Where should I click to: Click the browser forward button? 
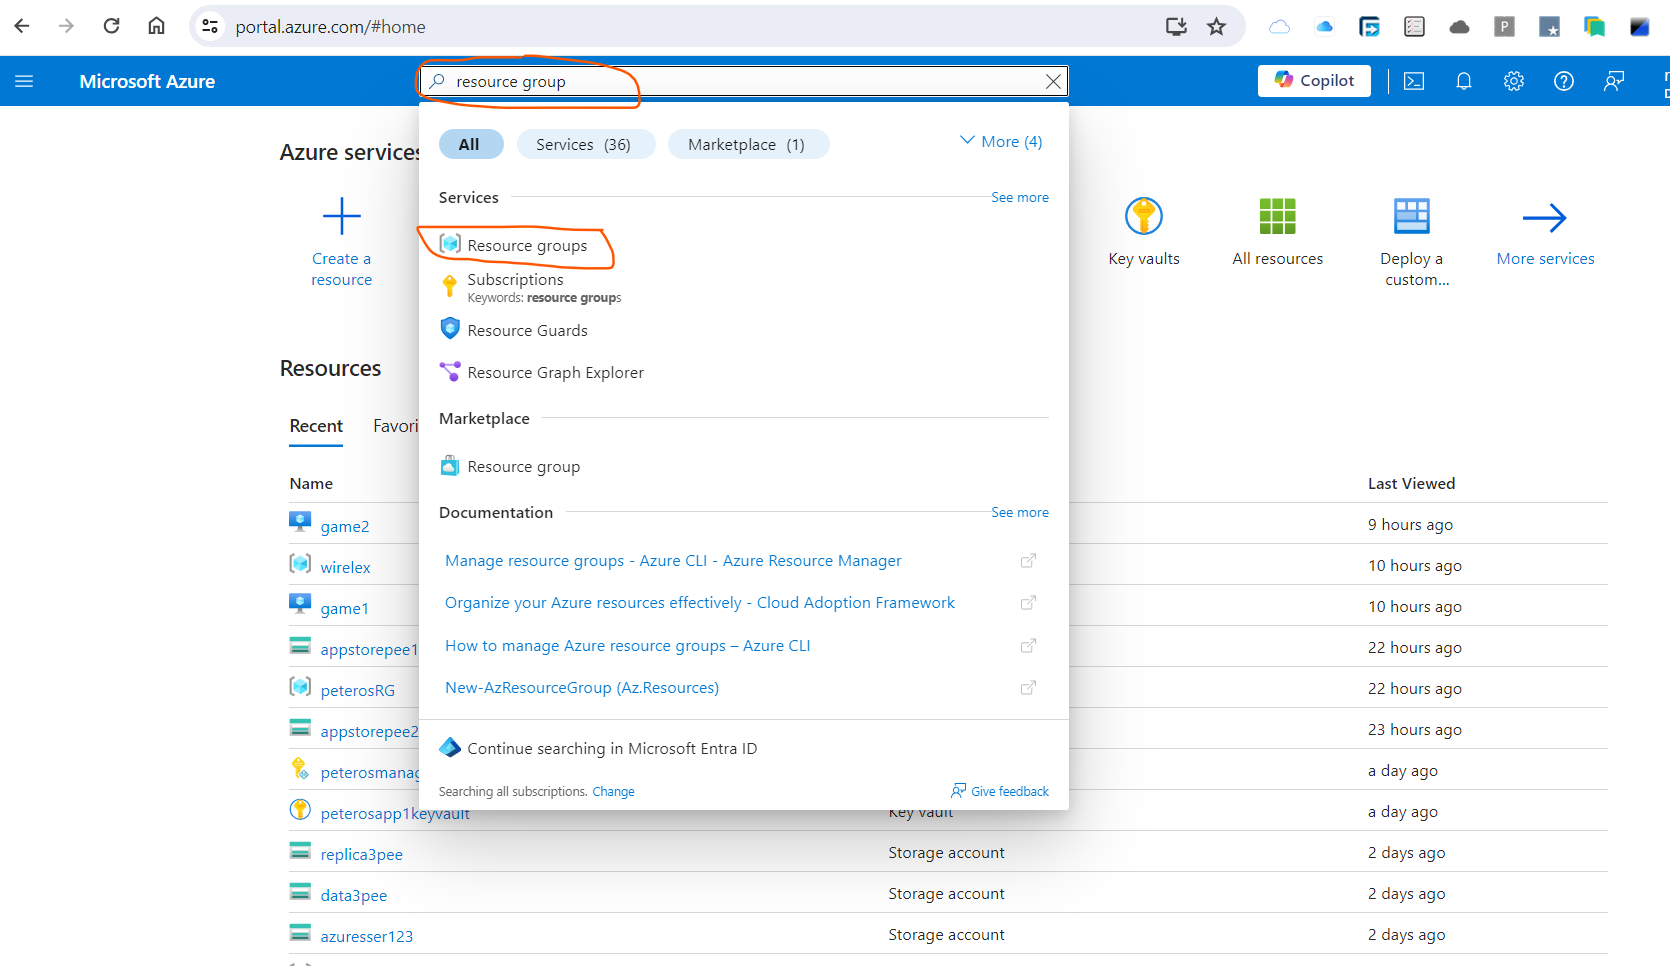click(x=66, y=26)
